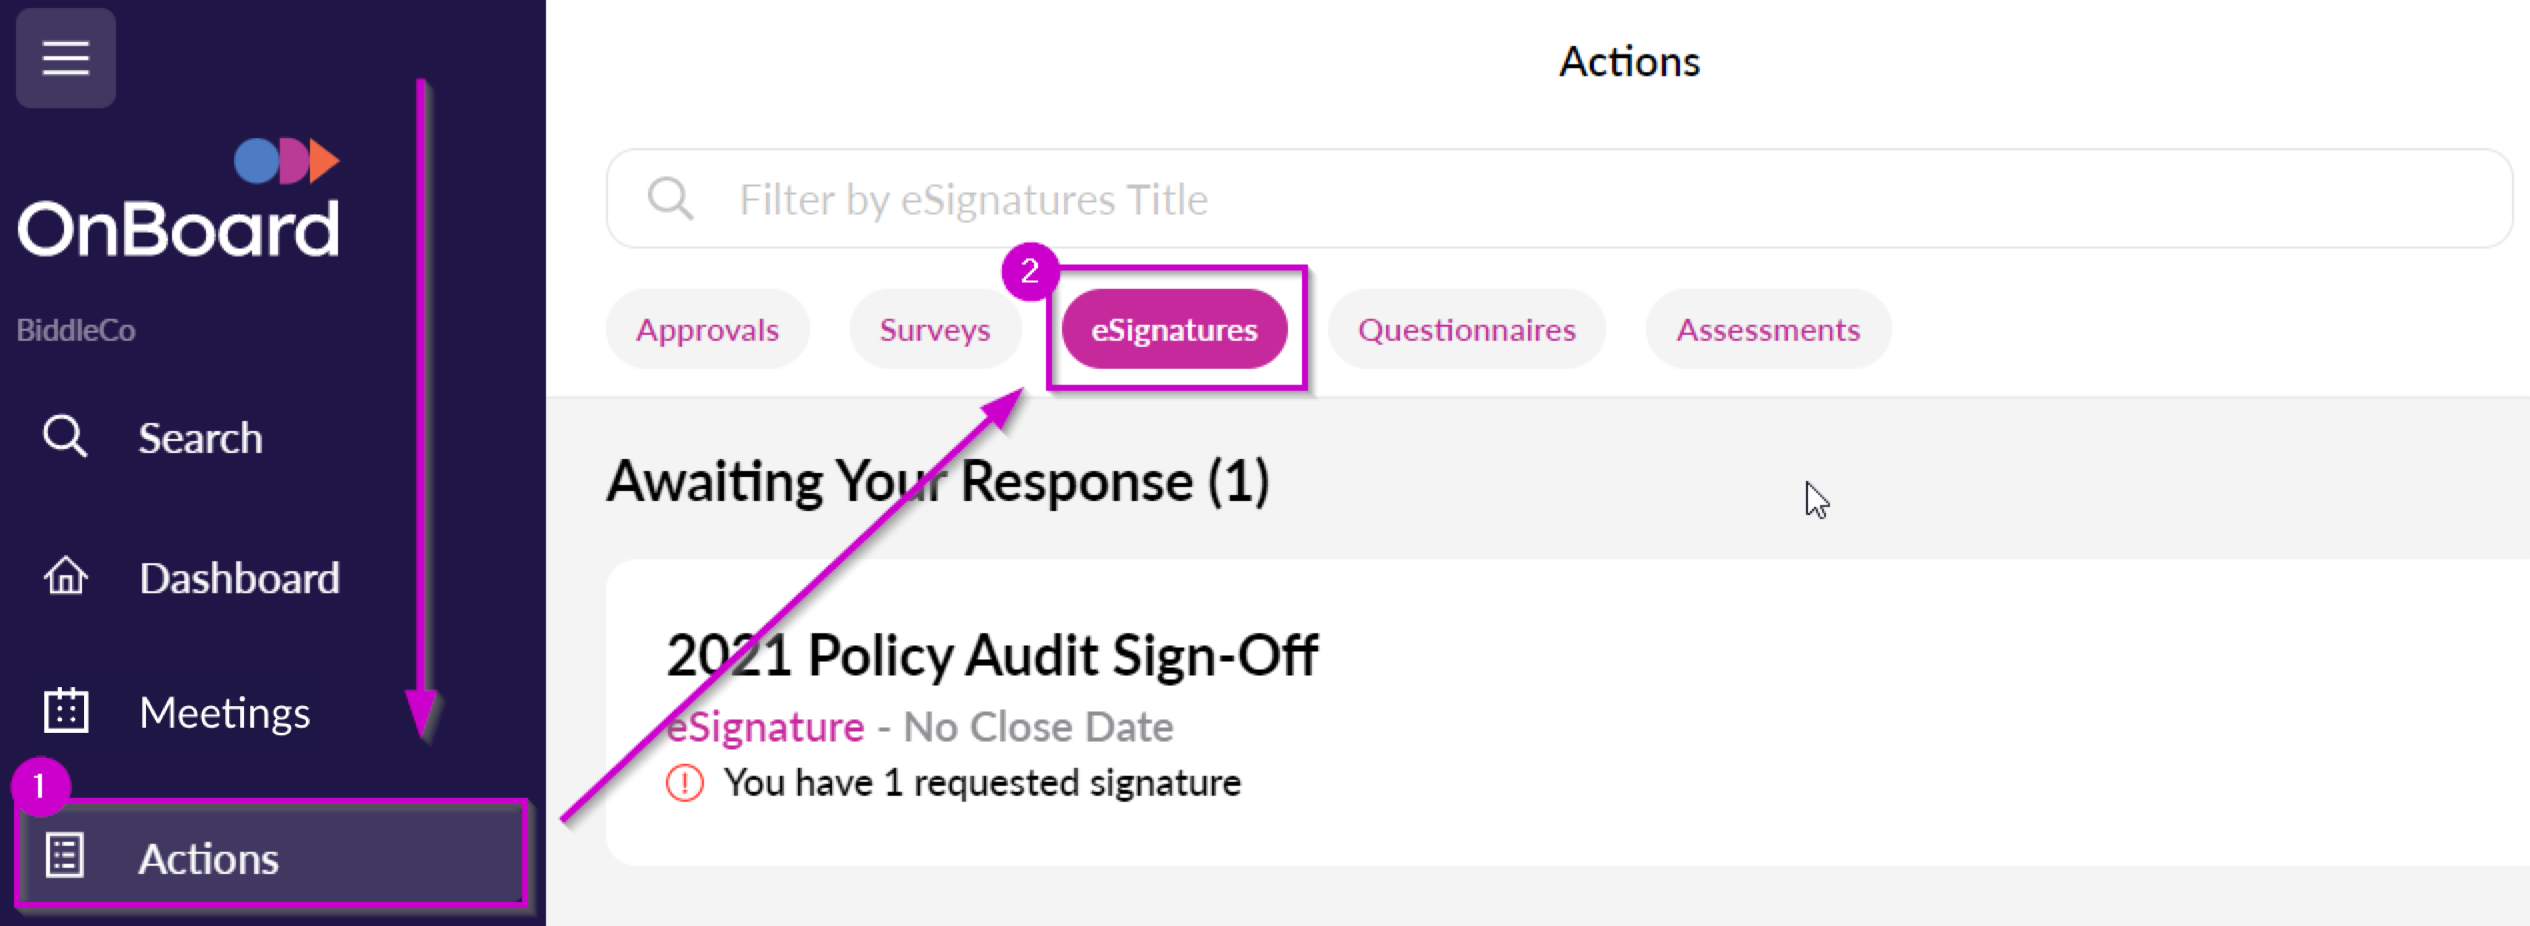Select the Search magnifying glass icon

click(x=64, y=437)
